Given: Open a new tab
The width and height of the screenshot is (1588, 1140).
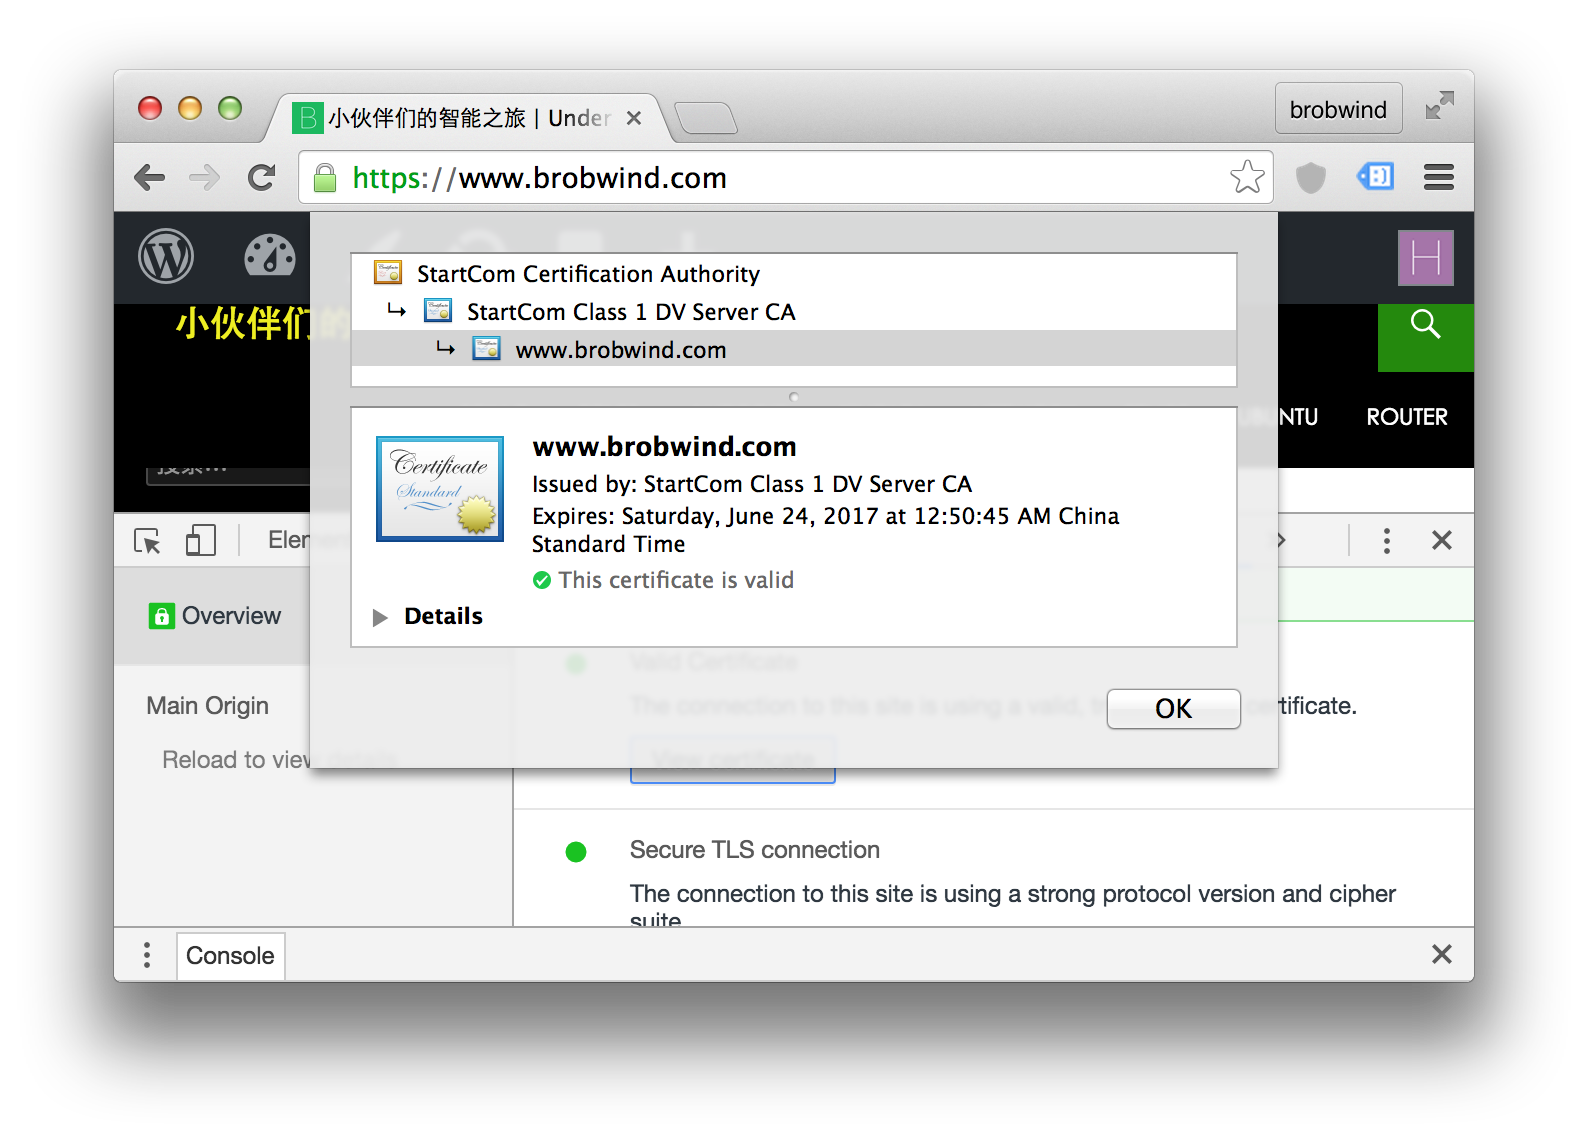Looking at the screenshot, I should coord(706,118).
